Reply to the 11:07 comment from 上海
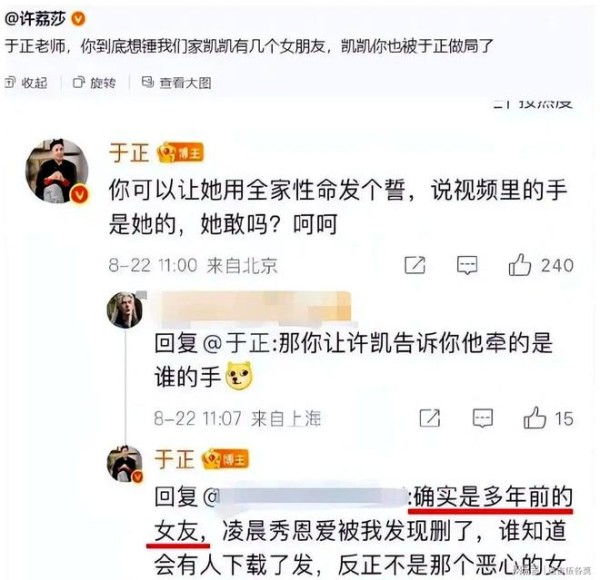 point(483,418)
